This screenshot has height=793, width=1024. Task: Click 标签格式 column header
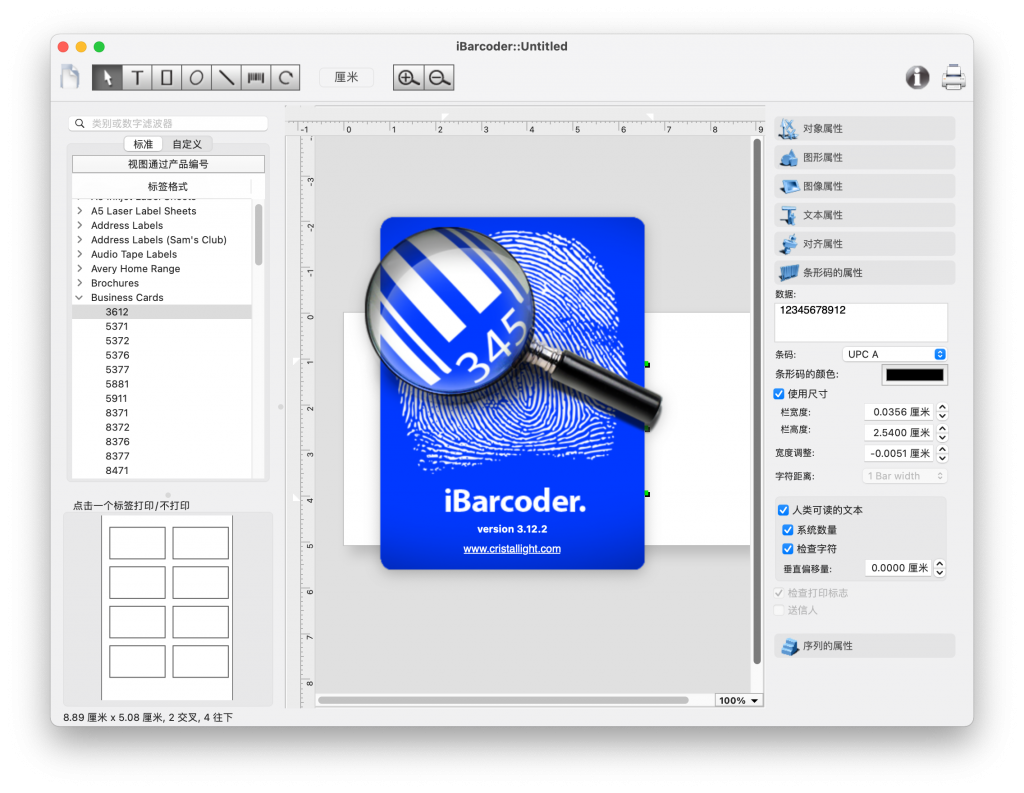click(x=168, y=186)
